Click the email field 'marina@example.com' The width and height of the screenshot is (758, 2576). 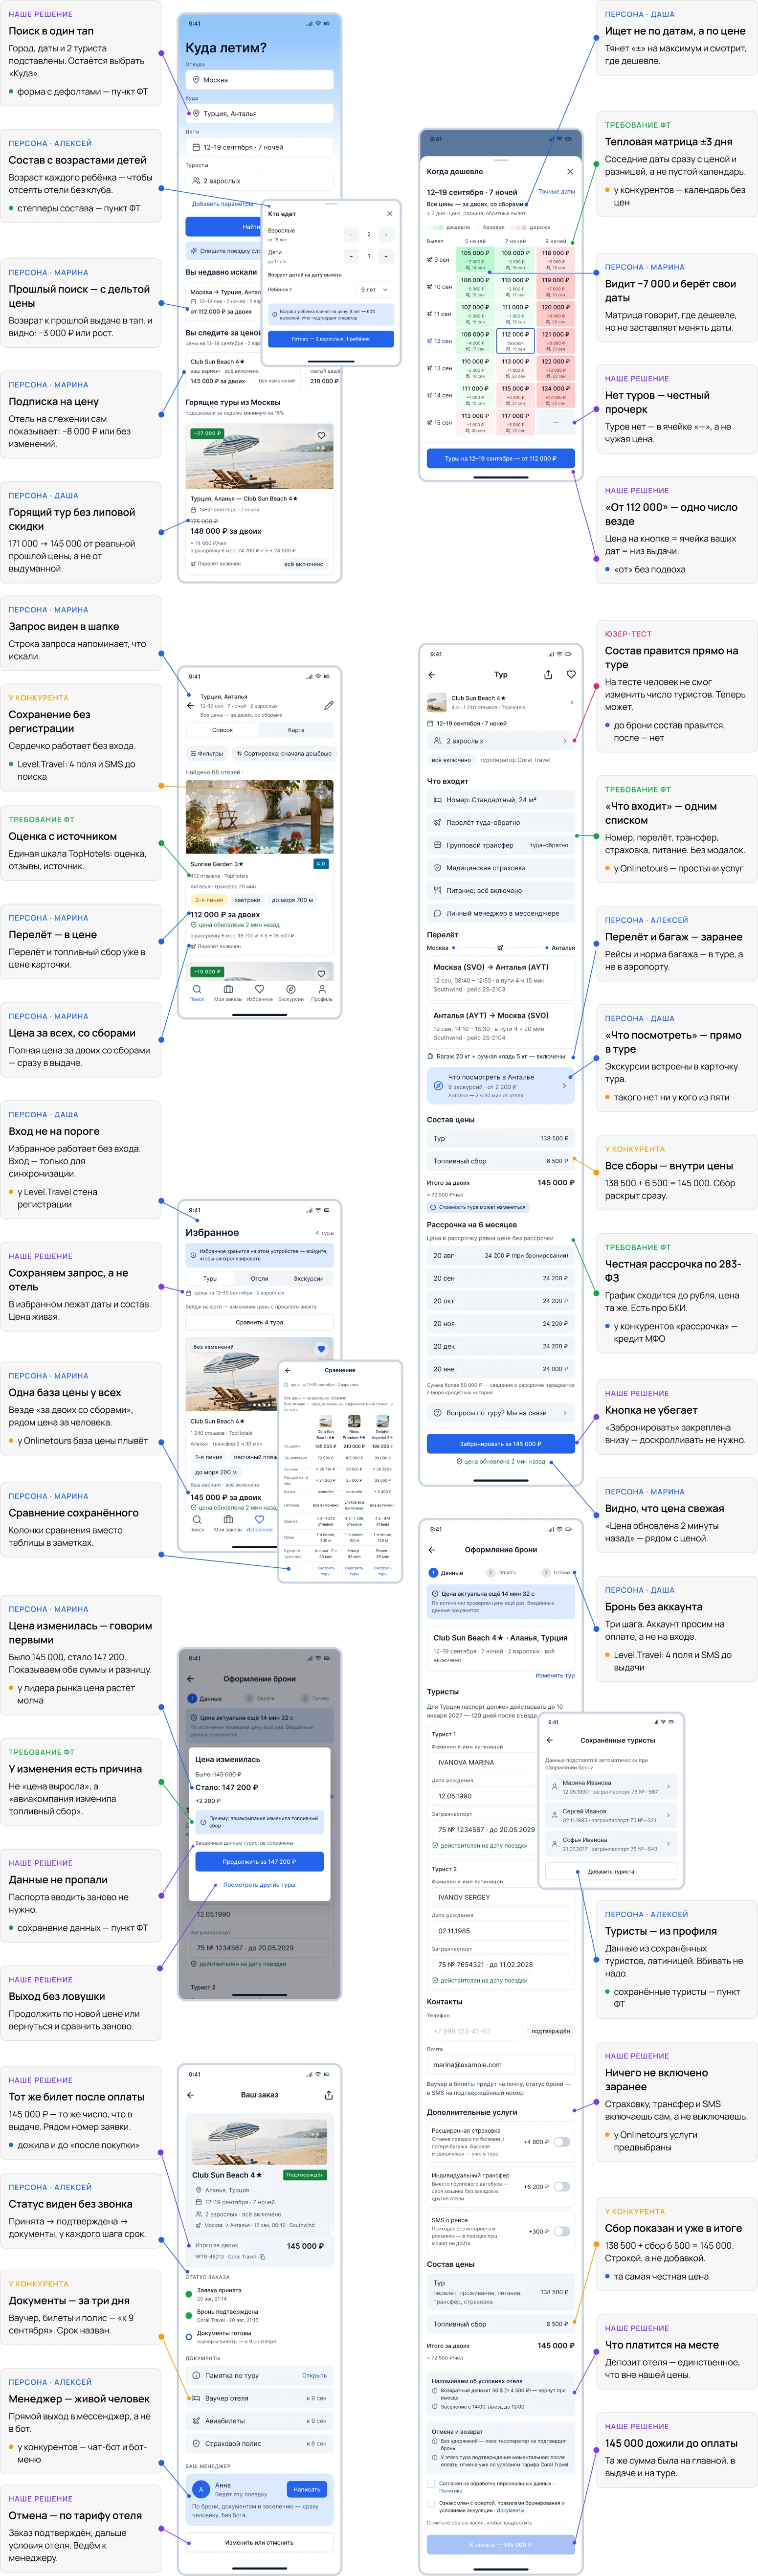(x=501, y=2065)
